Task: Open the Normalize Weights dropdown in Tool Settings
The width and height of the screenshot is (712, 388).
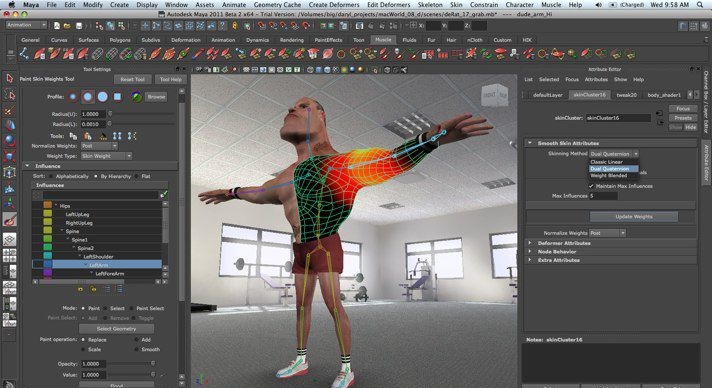Action: 99,146
